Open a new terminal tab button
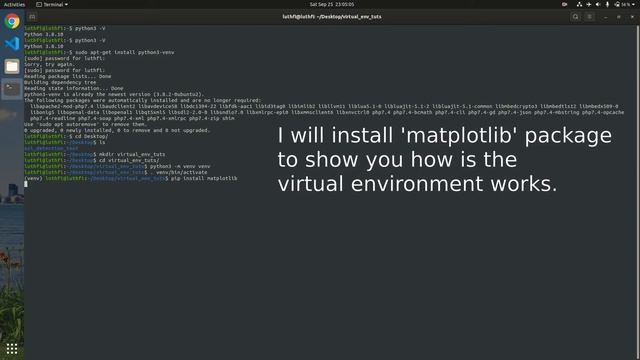 (32, 17)
